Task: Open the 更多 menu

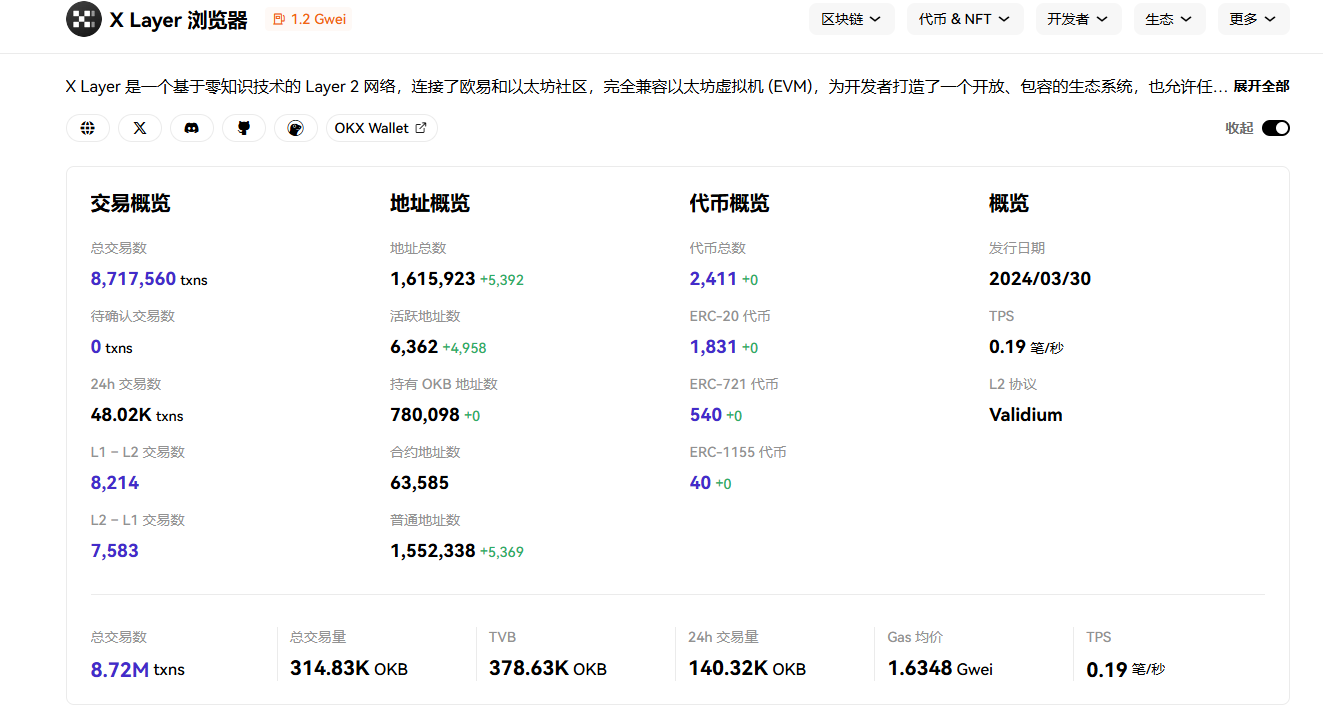Action: [1253, 19]
